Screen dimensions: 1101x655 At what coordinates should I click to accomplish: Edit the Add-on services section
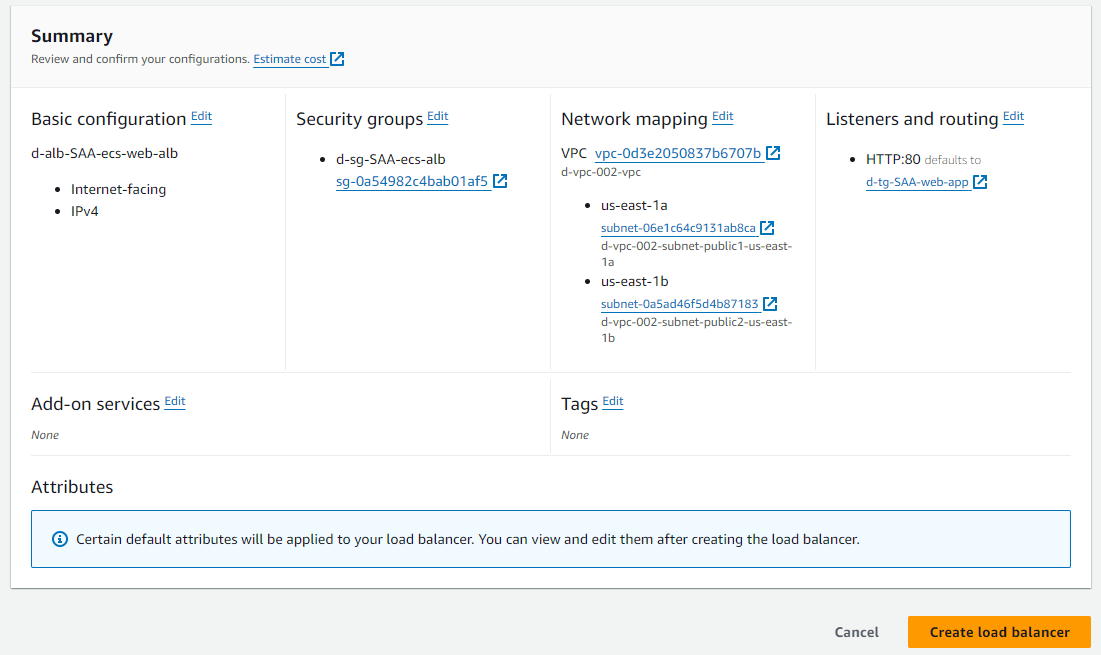point(175,402)
